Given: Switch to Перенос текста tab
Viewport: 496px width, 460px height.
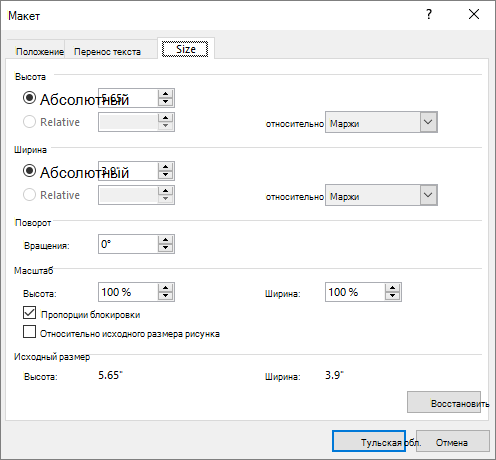Looking at the screenshot, I should pos(107,52).
